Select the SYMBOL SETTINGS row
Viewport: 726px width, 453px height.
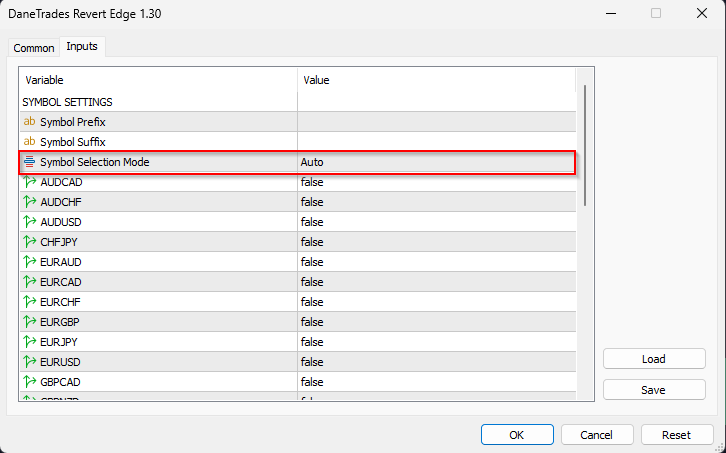click(298, 102)
